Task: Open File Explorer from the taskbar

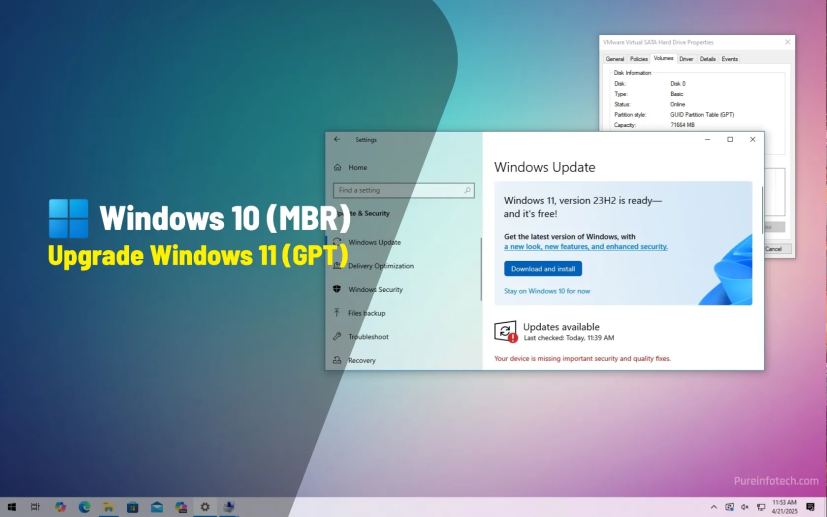Action: (x=109, y=507)
